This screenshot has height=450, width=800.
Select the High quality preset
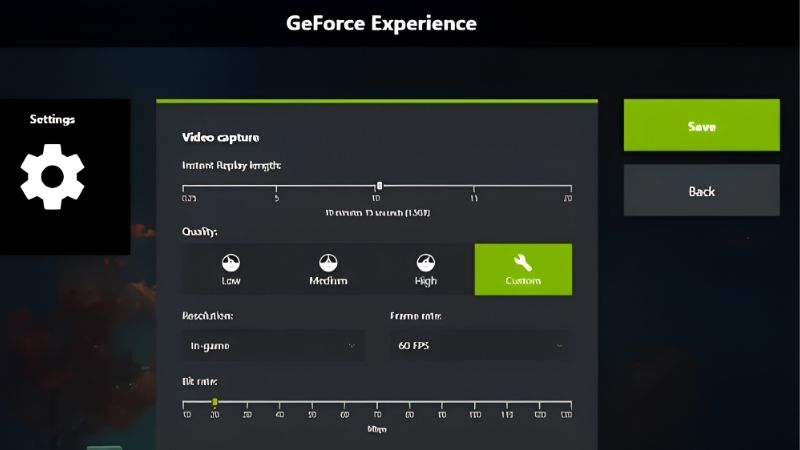pos(426,269)
